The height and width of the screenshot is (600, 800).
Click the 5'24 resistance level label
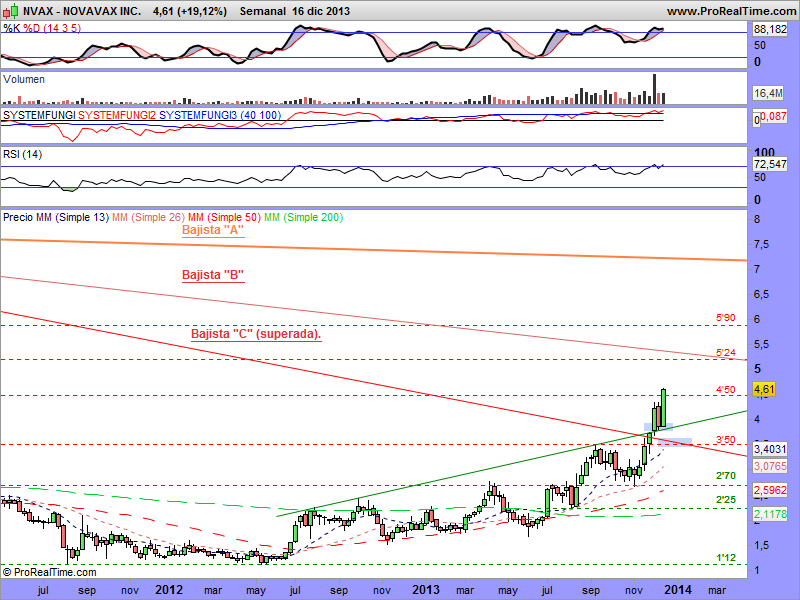click(726, 353)
